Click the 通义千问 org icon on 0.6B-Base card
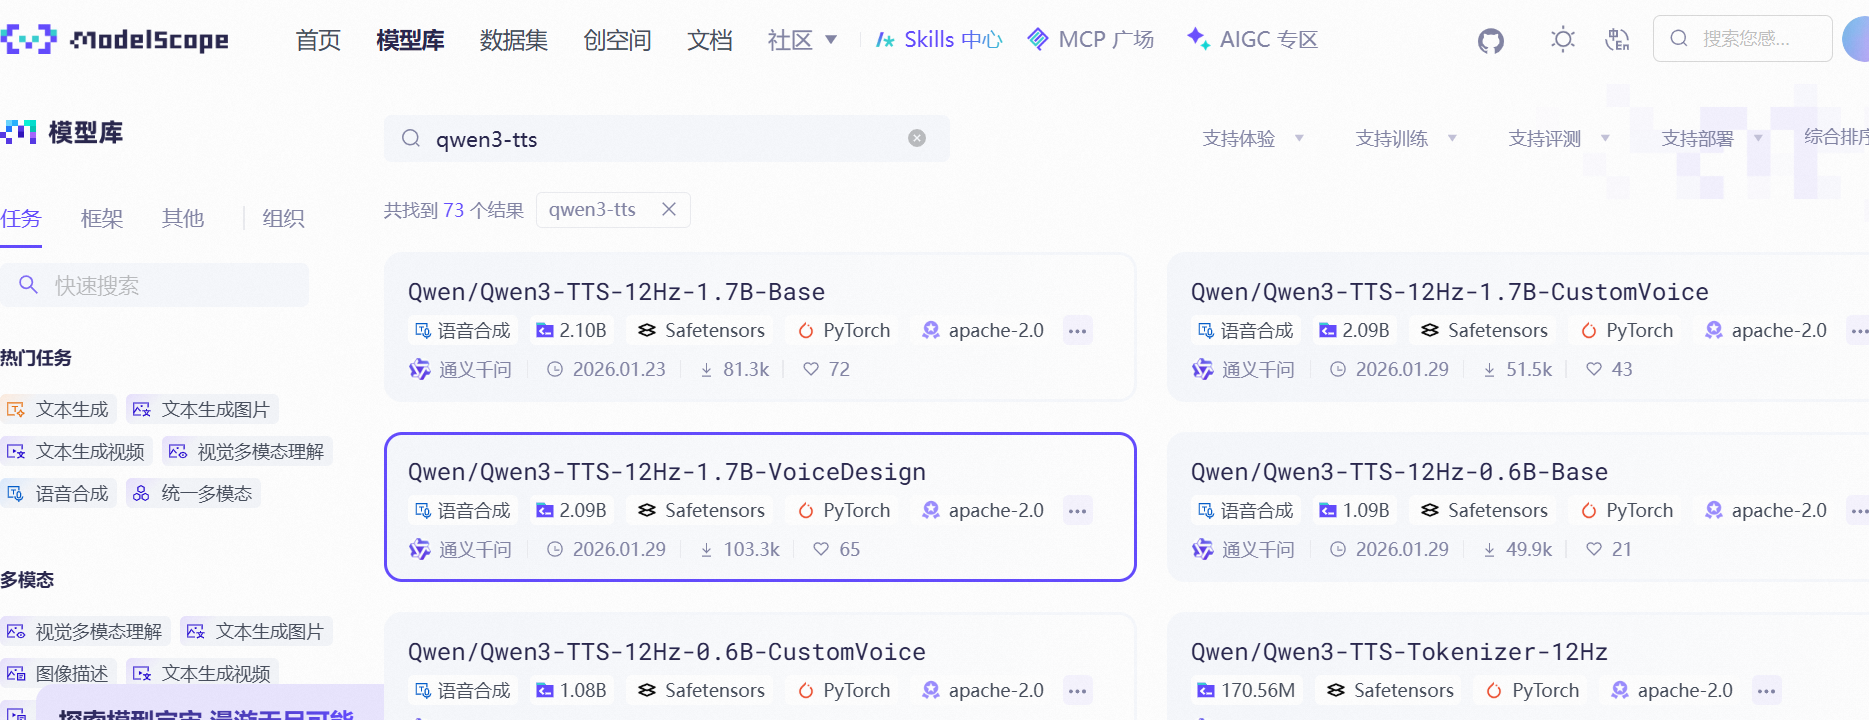 coord(1203,549)
